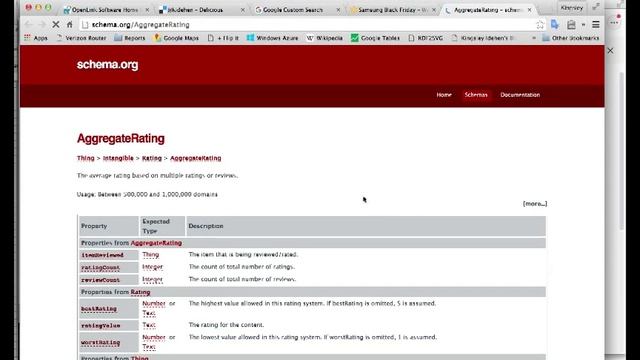The width and height of the screenshot is (640, 360).
Task: Open Wikipedia bookmark
Action: (324, 38)
